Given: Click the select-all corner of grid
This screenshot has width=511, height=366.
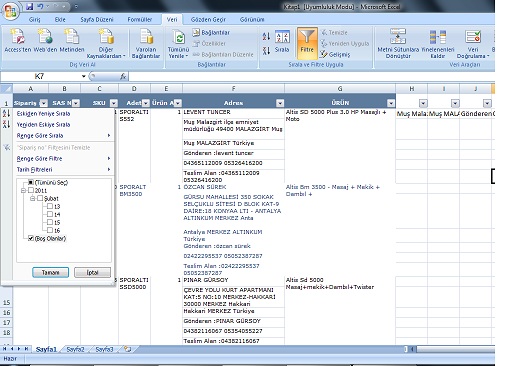Looking at the screenshot, I should (6, 89).
